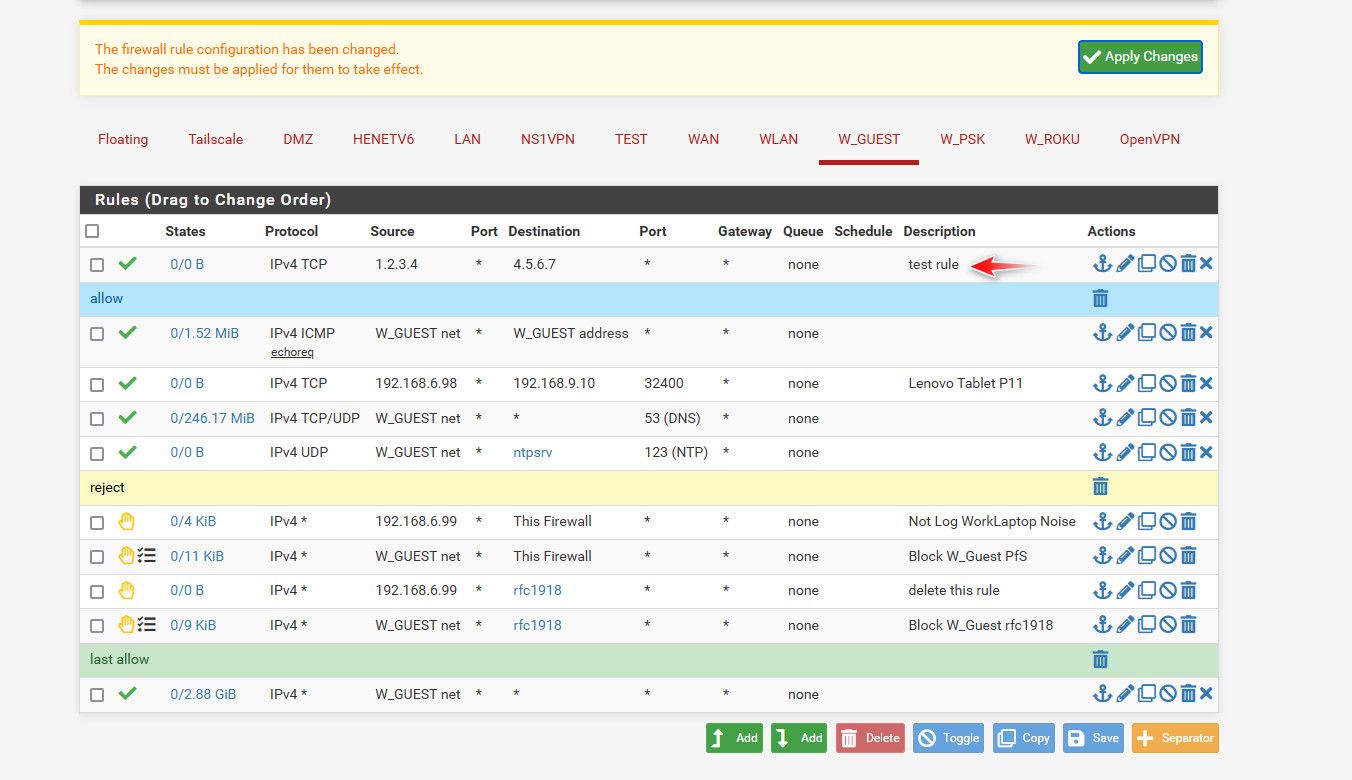Delete the 'reject' separator
Viewport: 1352px width, 780px height.
[1100, 487]
